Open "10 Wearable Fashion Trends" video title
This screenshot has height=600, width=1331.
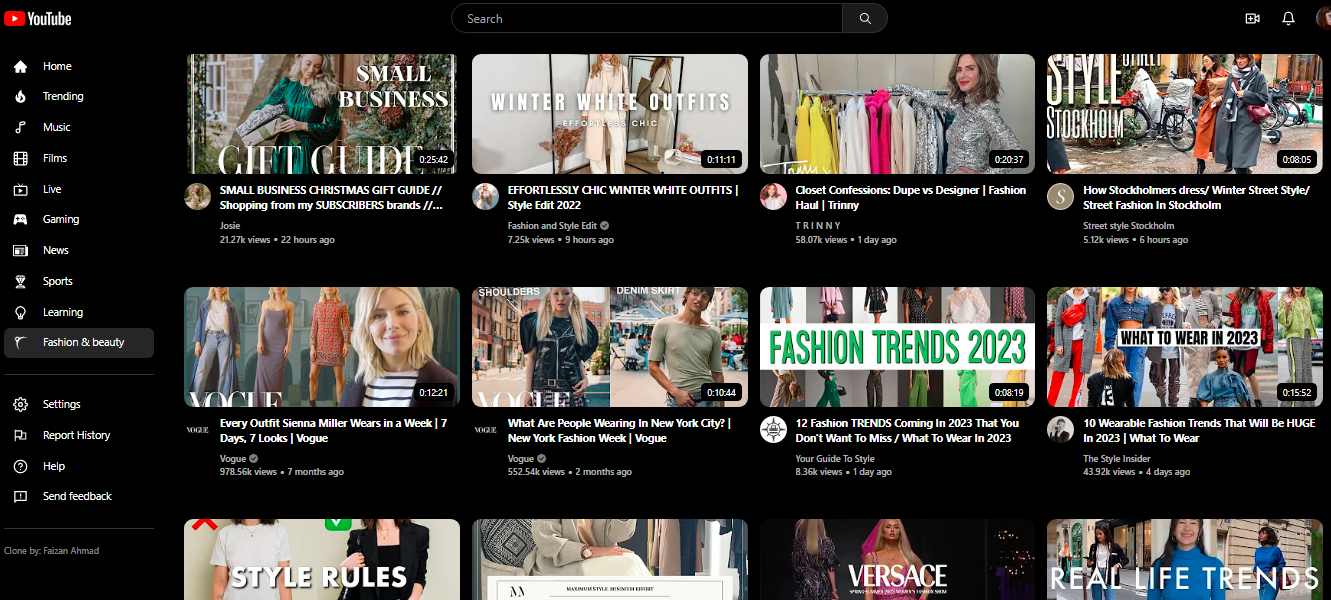pos(1199,431)
